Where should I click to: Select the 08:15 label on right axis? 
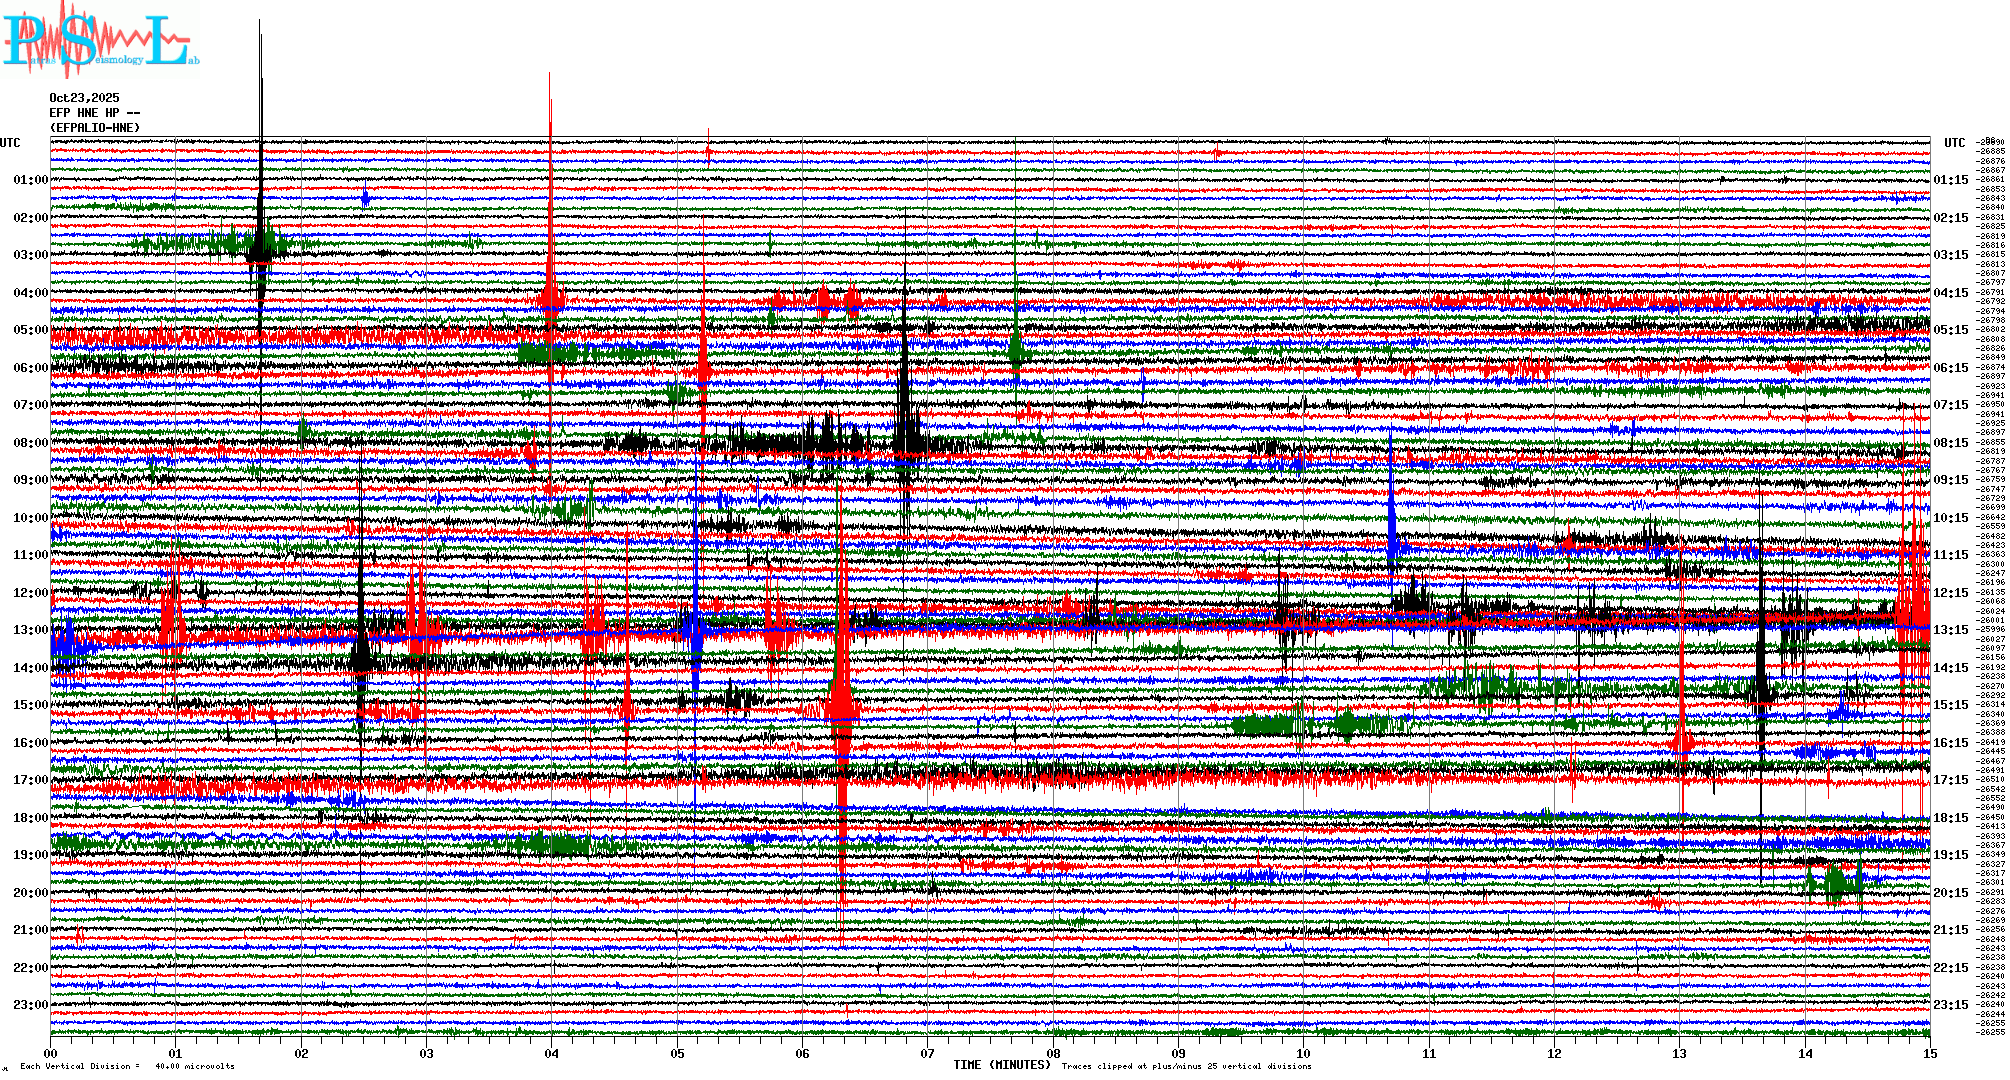(x=1950, y=443)
